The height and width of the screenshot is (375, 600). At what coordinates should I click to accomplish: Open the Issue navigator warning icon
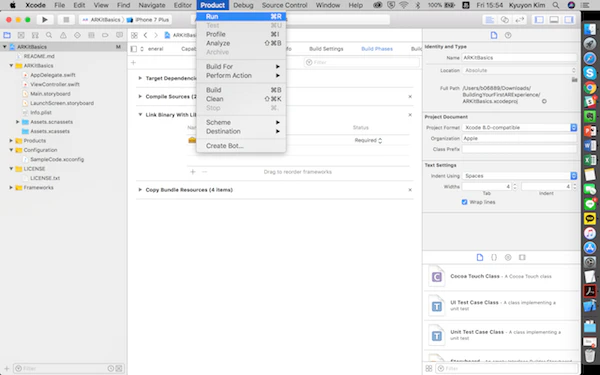point(63,35)
